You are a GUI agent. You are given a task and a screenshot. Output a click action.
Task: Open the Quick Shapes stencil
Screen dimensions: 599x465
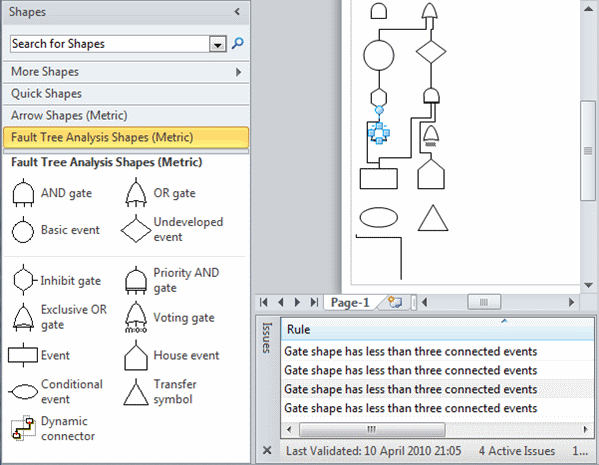[126, 94]
